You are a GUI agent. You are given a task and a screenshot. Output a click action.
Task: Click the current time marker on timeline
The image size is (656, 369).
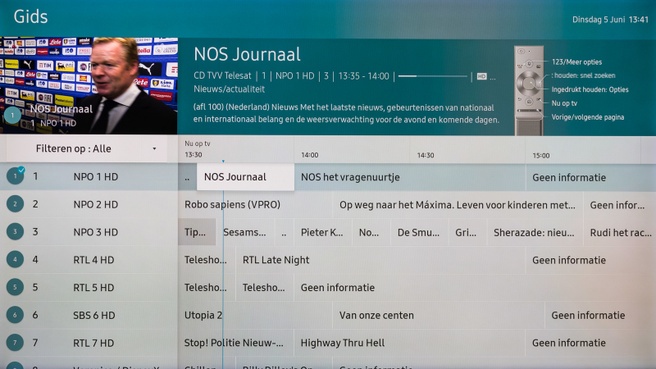coord(223,161)
